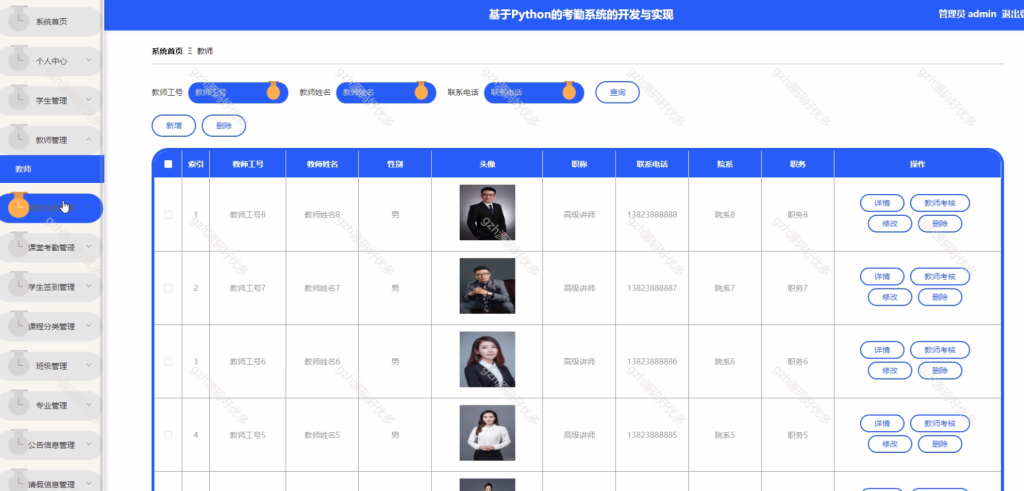
Task: Tick the select-all checkbox in table header
Action: tap(168, 164)
